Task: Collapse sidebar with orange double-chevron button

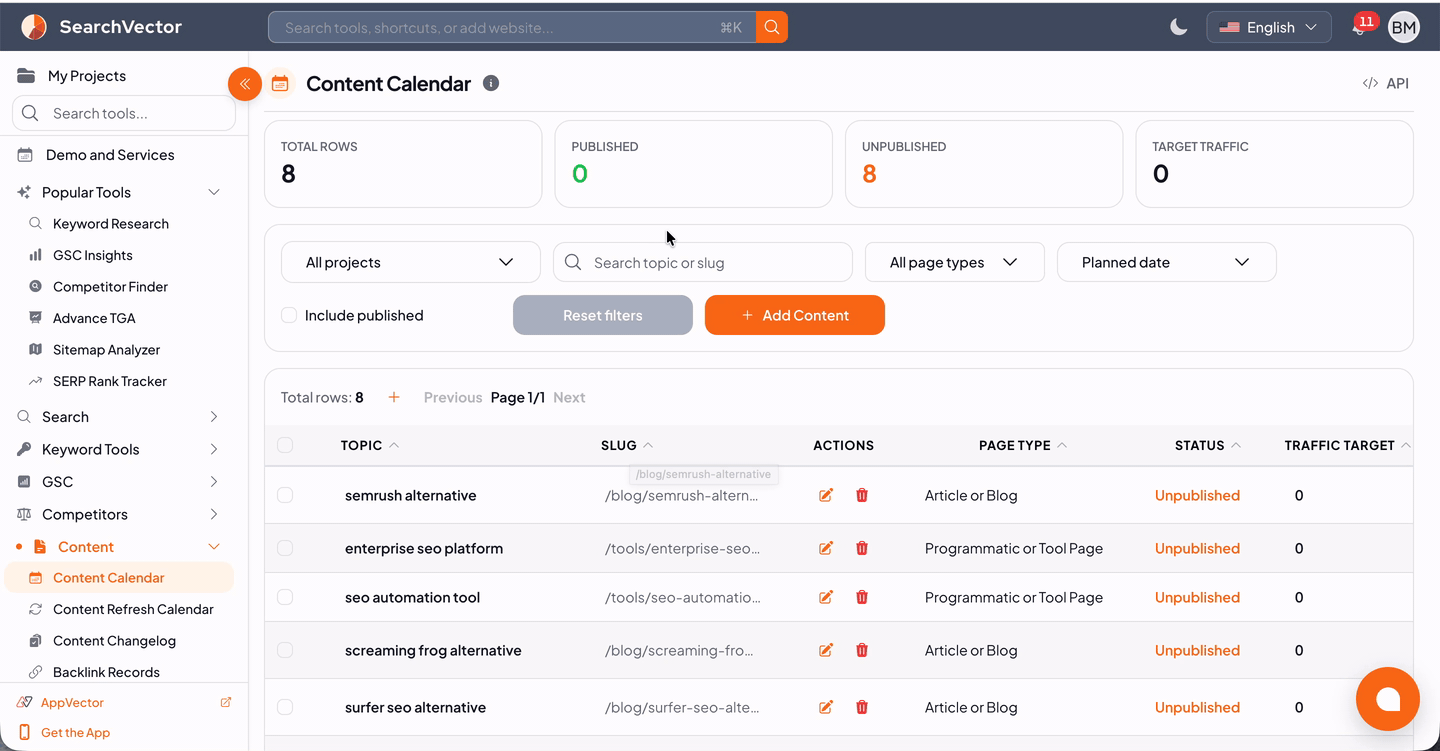Action: pyautogui.click(x=245, y=84)
